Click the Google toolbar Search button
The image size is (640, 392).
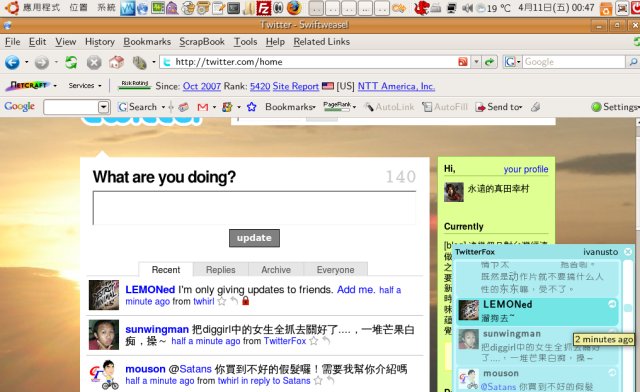138,107
